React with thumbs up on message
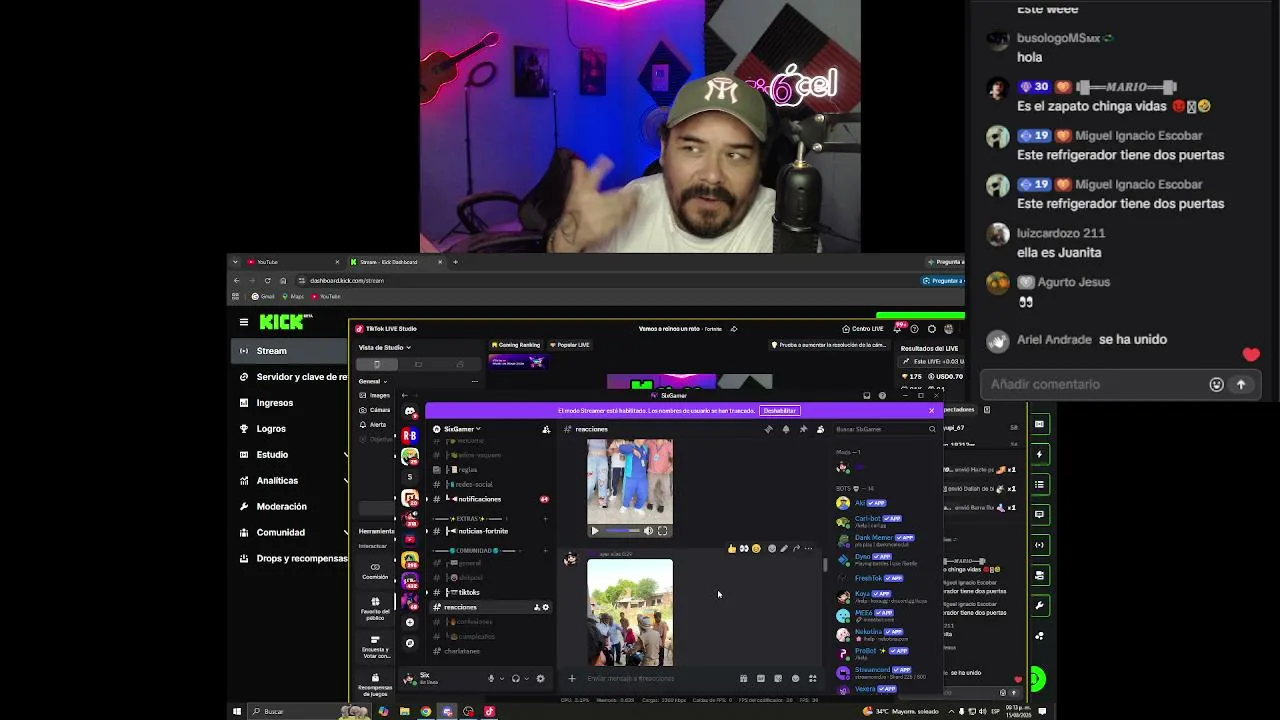The image size is (1280, 720). coord(732,549)
